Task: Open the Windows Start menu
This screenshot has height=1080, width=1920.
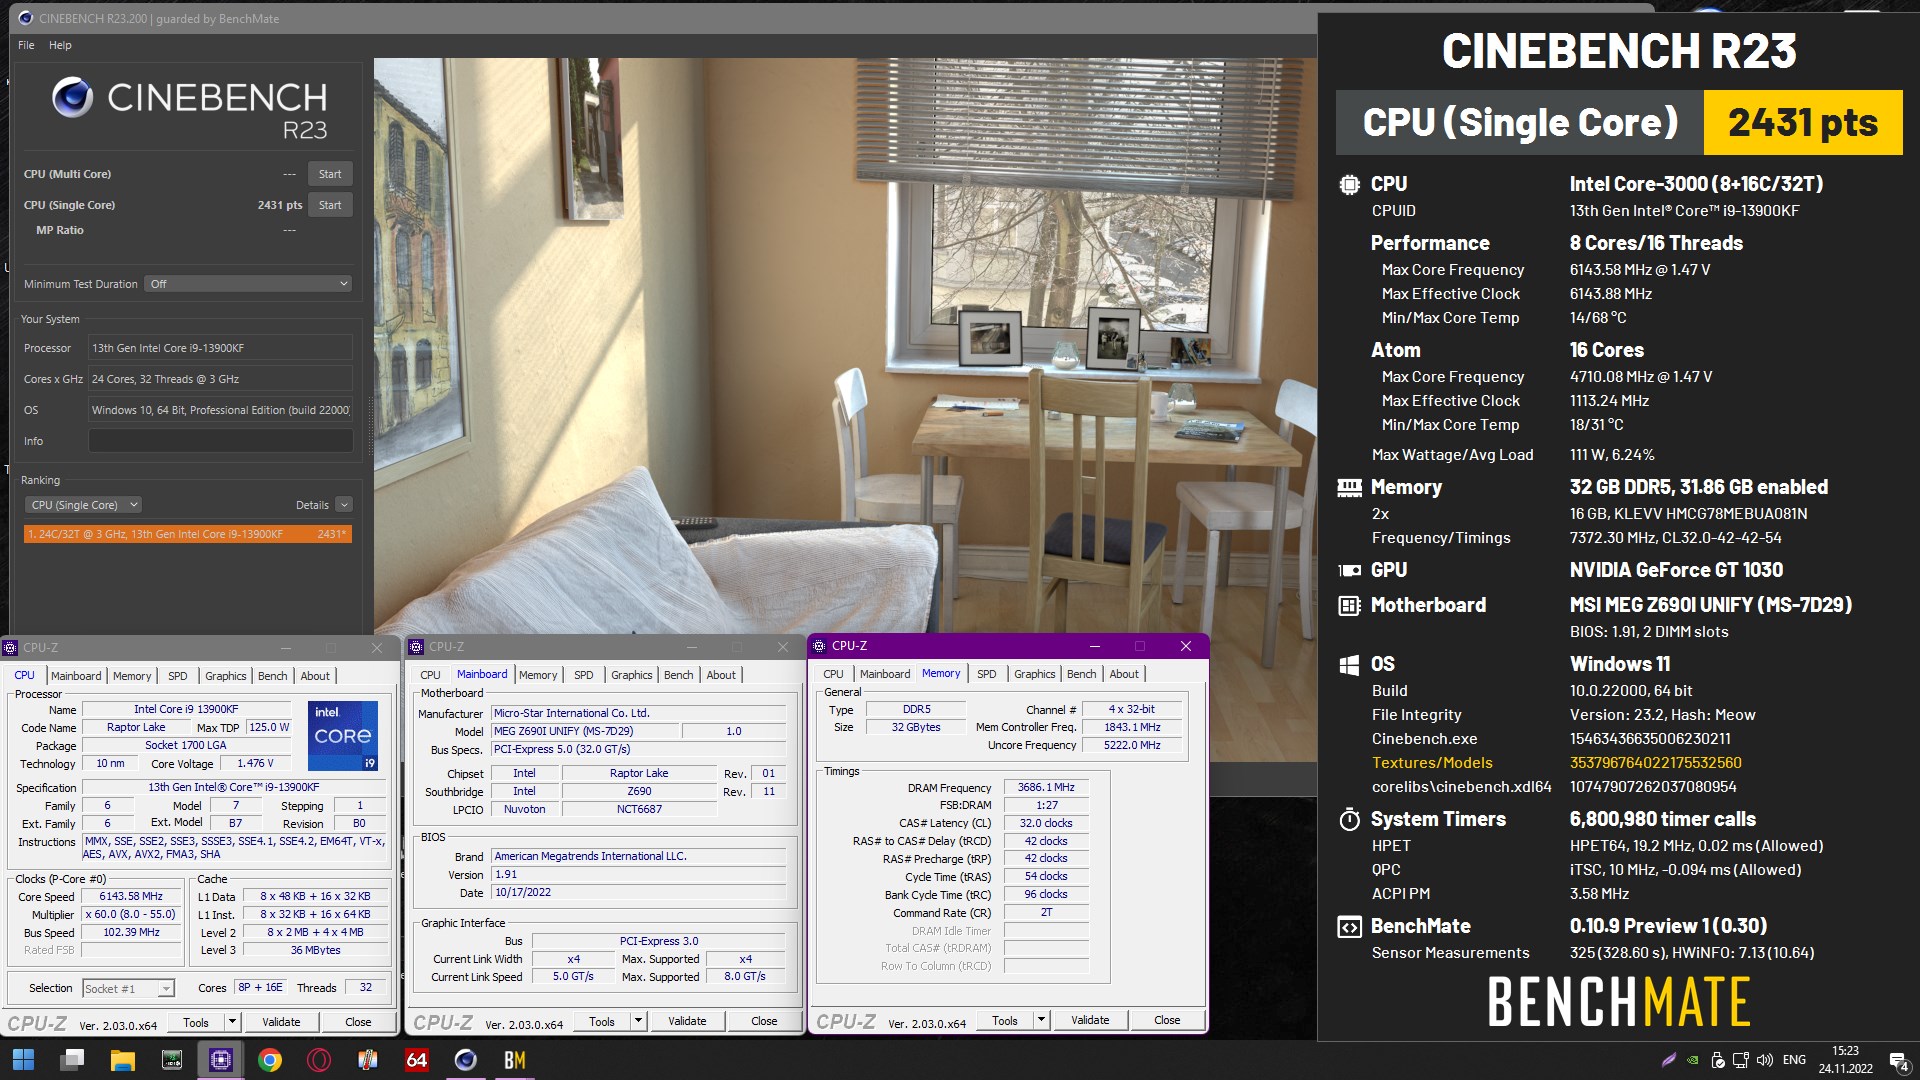Action: [23, 1060]
